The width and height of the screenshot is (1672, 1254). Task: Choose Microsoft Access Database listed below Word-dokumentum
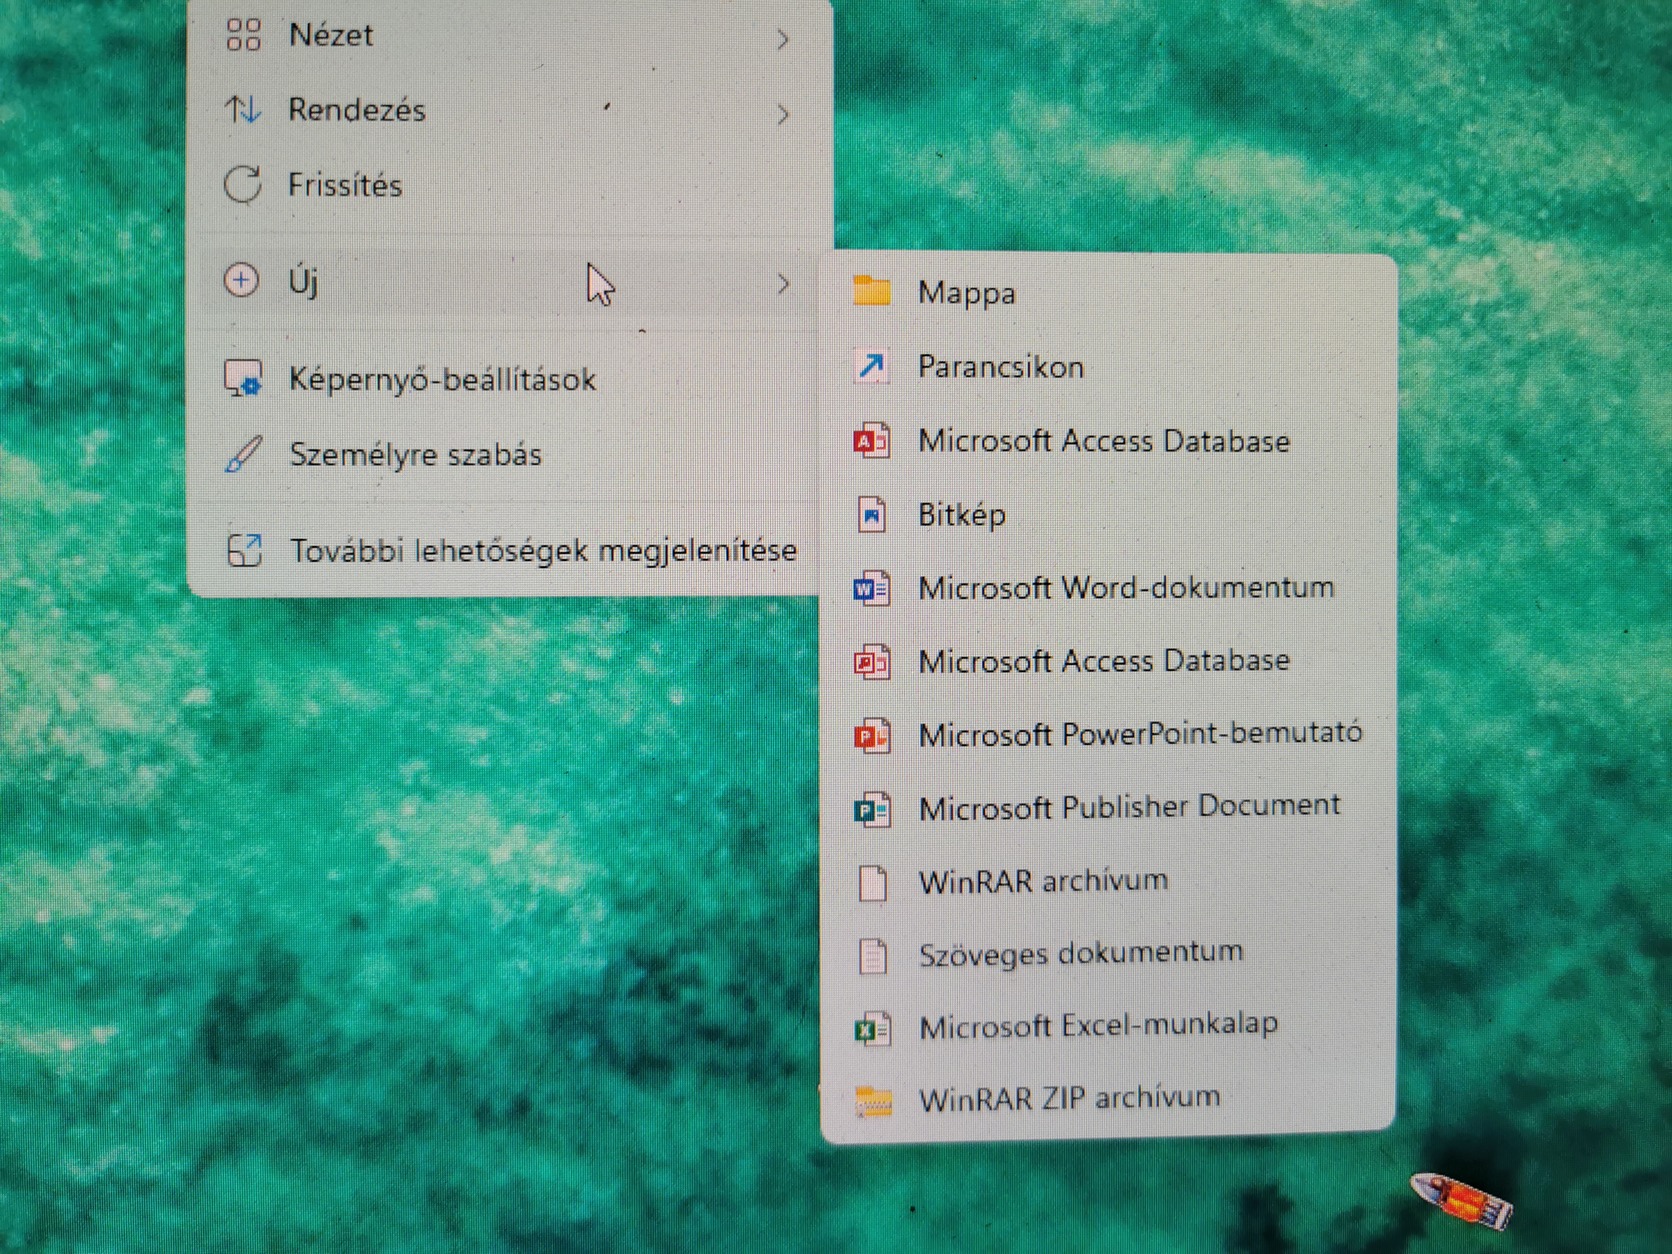point(1107,661)
